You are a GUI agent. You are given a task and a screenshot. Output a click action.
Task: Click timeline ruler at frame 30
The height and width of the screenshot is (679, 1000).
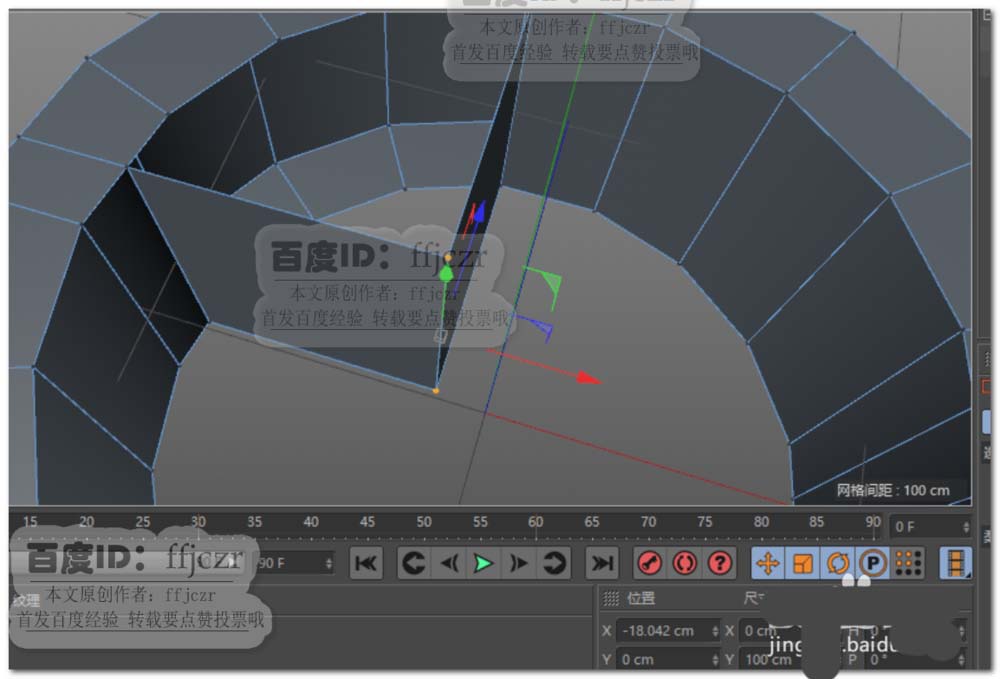coord(198,522)
